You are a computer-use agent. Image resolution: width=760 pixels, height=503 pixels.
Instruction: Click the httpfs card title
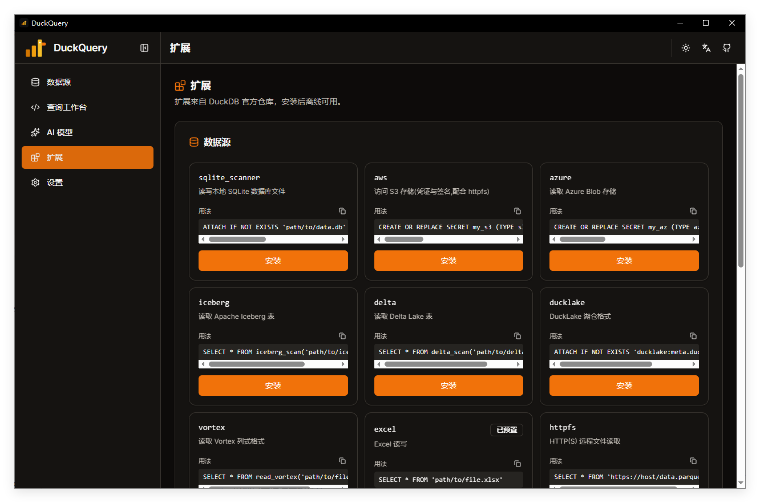(x=562, y=427)
